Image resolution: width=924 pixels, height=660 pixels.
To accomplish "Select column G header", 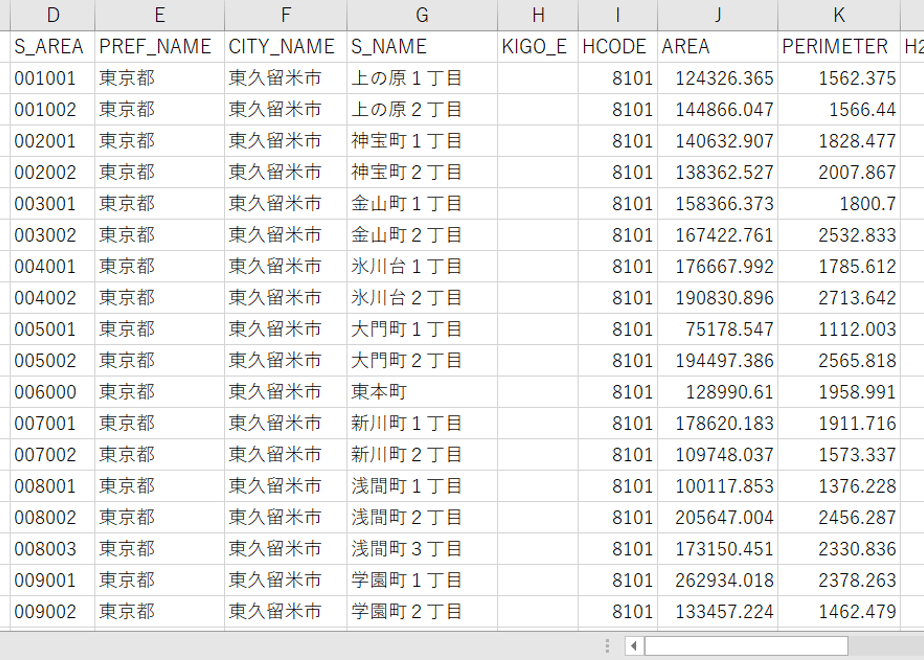I will coord(422,15).
